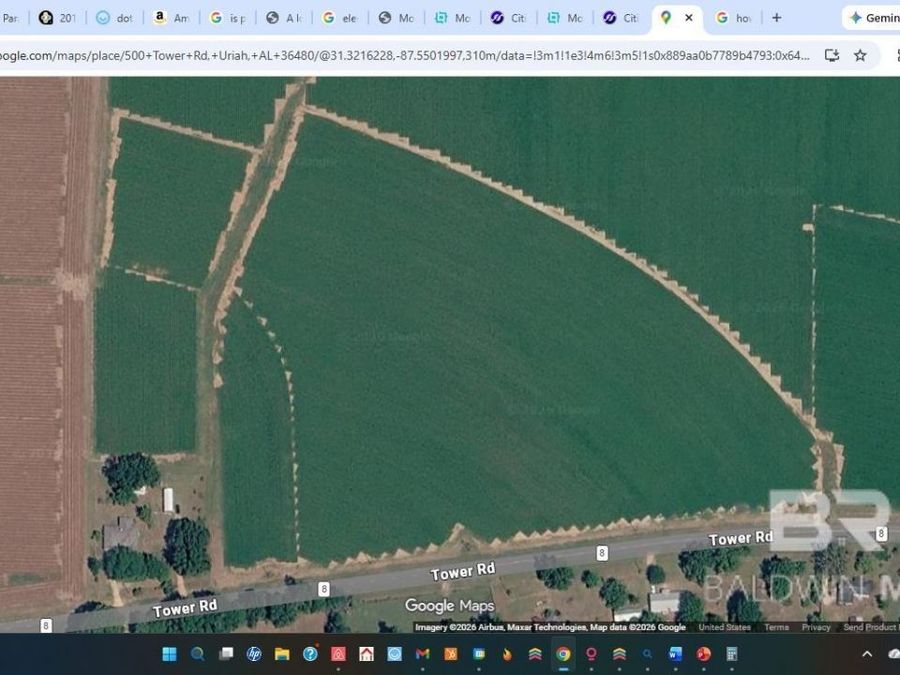Switch to the Citi browser tab

click(x=510, y=17)
